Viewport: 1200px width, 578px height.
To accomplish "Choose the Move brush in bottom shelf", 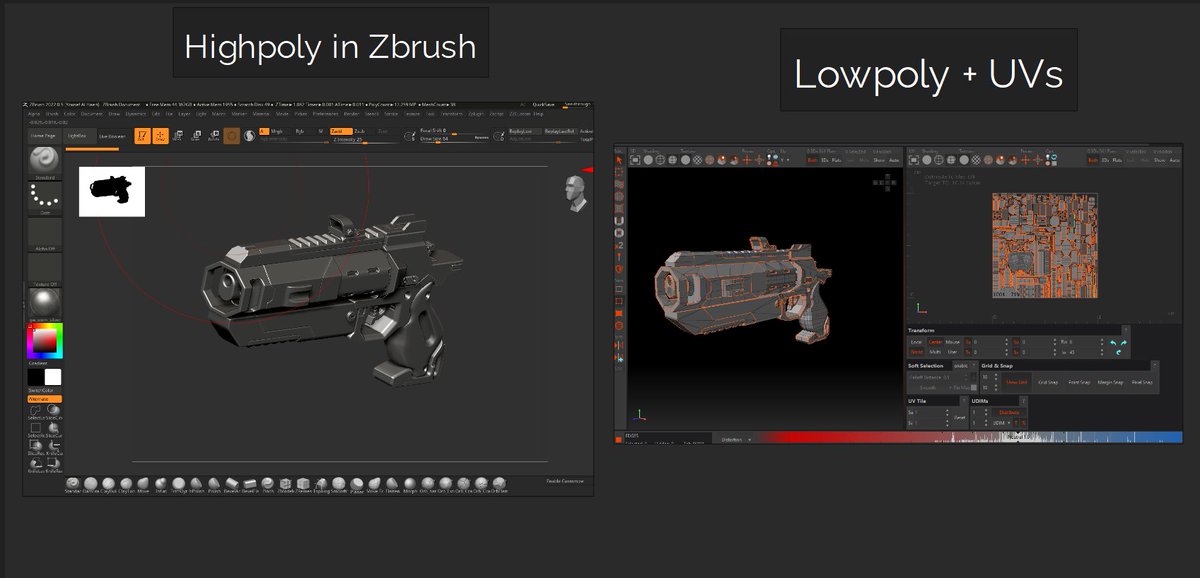I will [143, 484].
